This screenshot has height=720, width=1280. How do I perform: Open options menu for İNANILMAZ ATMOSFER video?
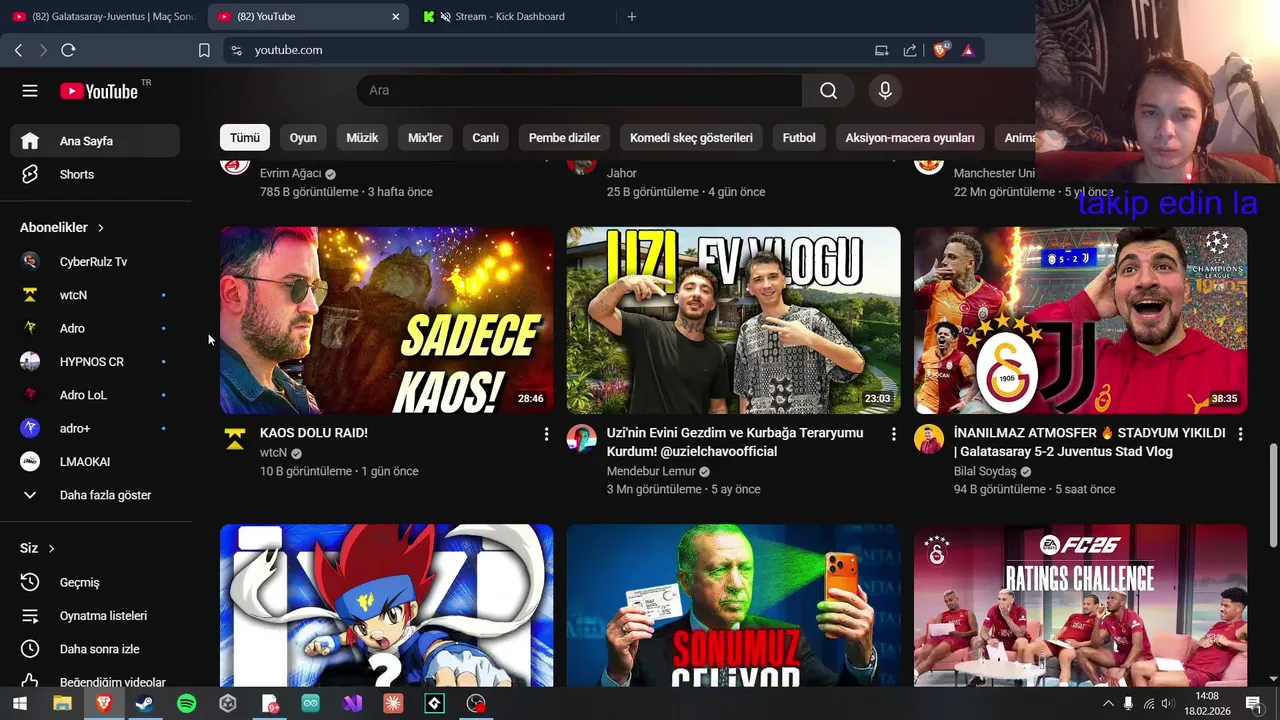pyautogui.click(x=1240, y=434)
